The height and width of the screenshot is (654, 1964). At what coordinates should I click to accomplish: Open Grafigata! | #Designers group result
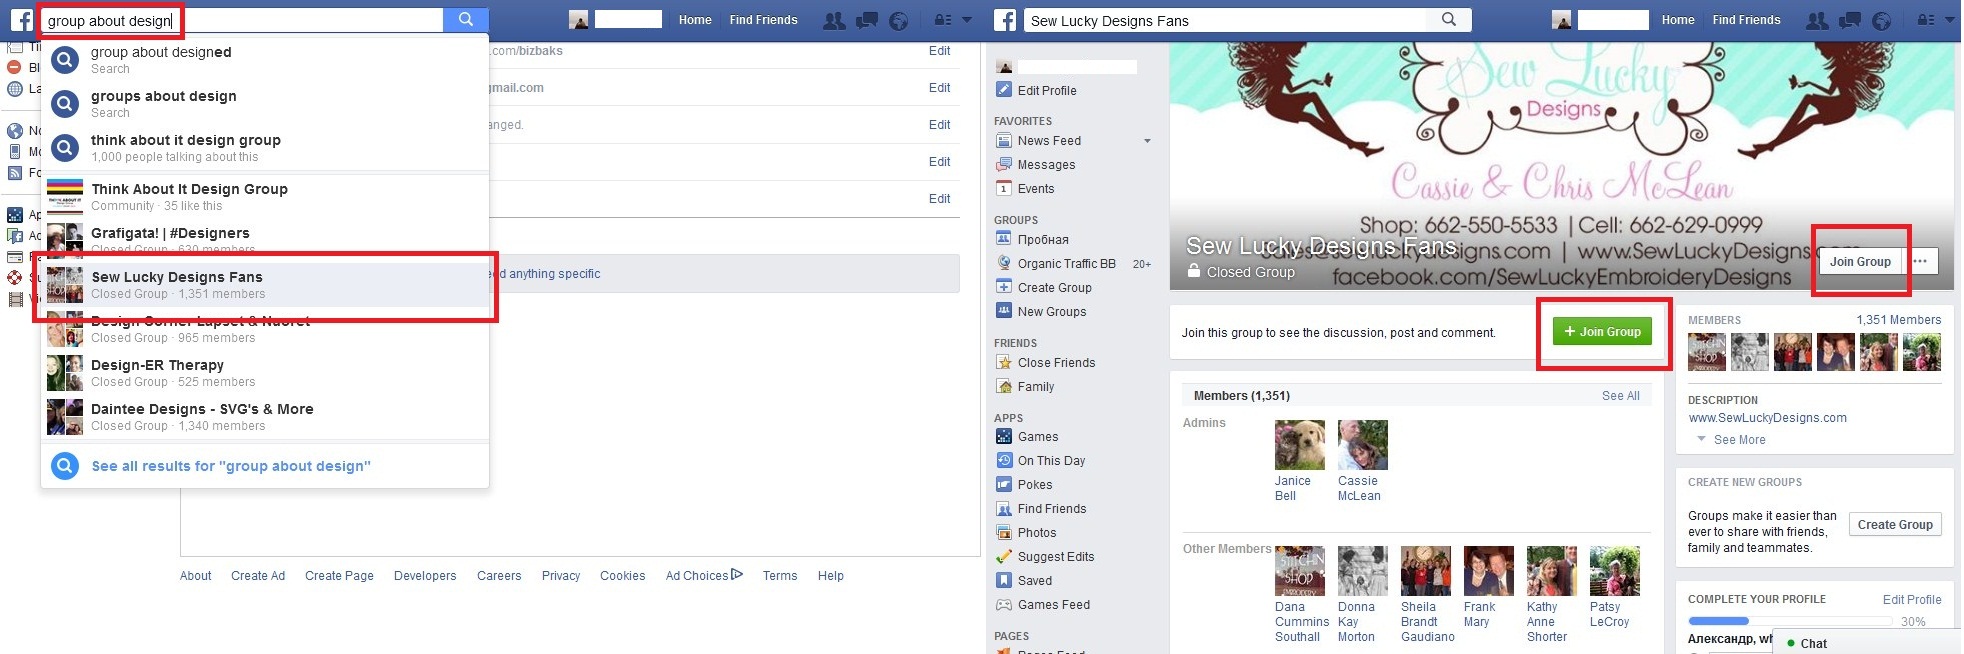pos(266,240)
